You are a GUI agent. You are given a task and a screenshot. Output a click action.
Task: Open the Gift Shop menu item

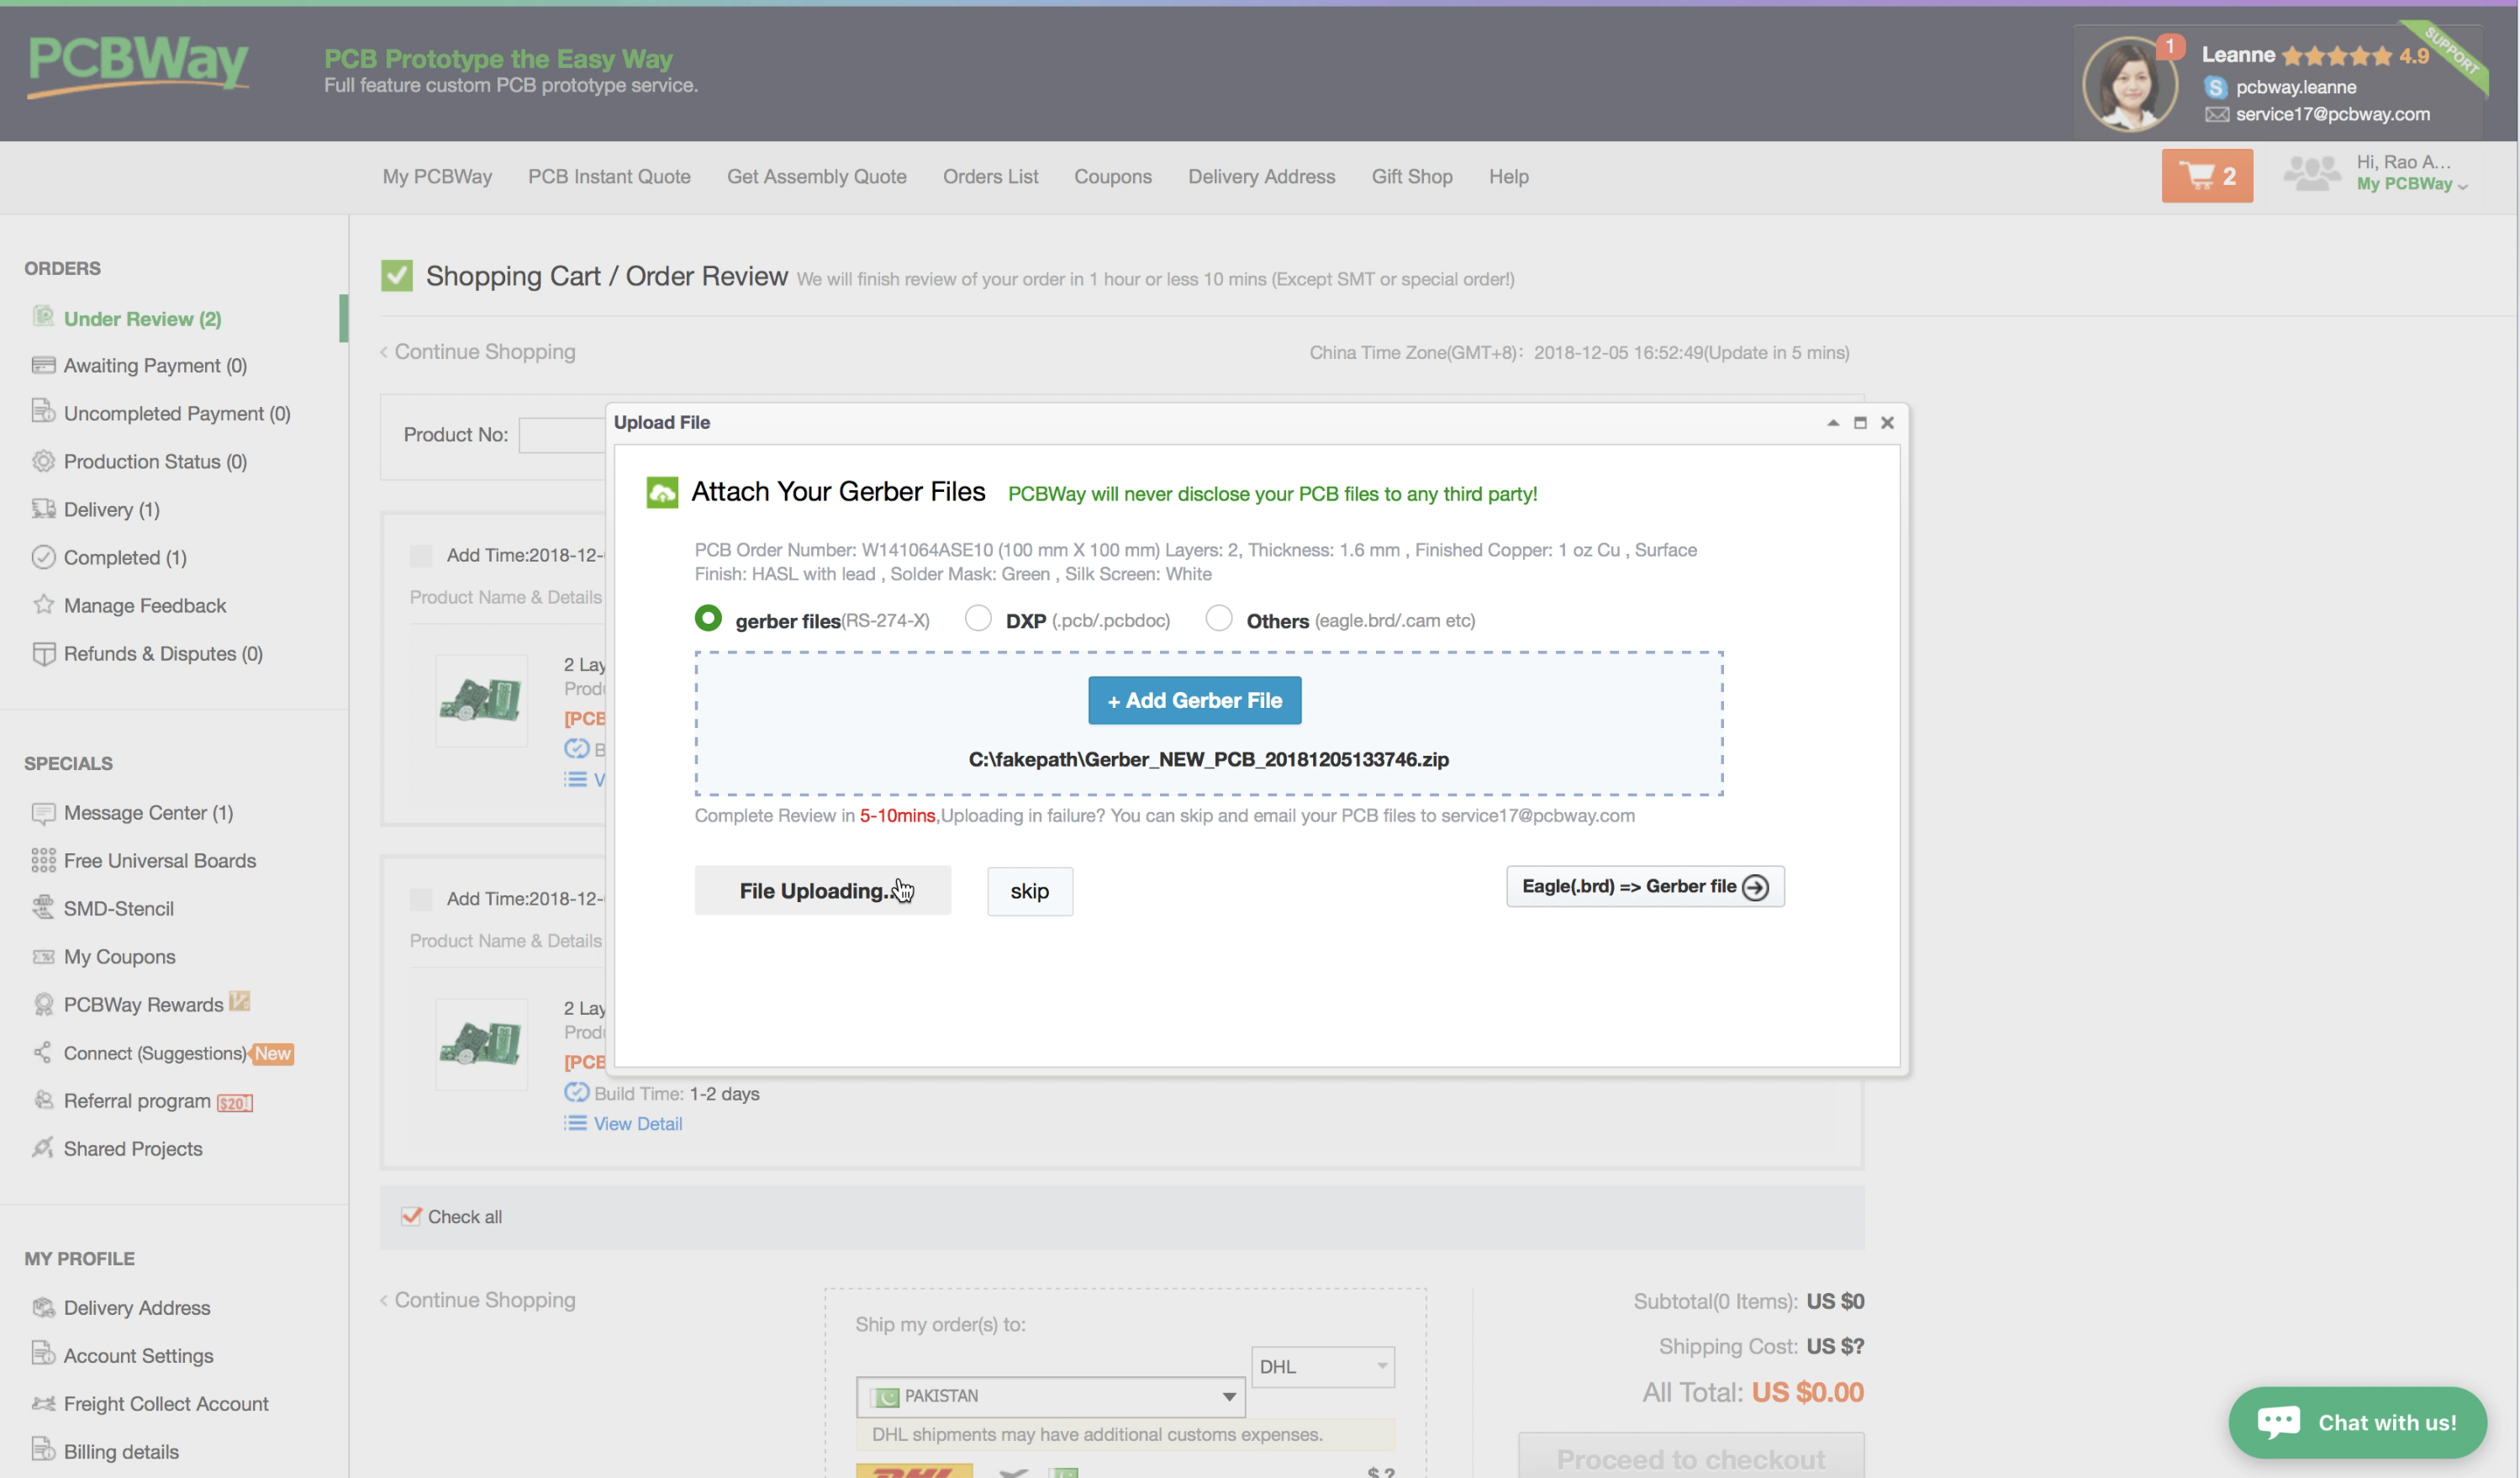click(1411, 176)
